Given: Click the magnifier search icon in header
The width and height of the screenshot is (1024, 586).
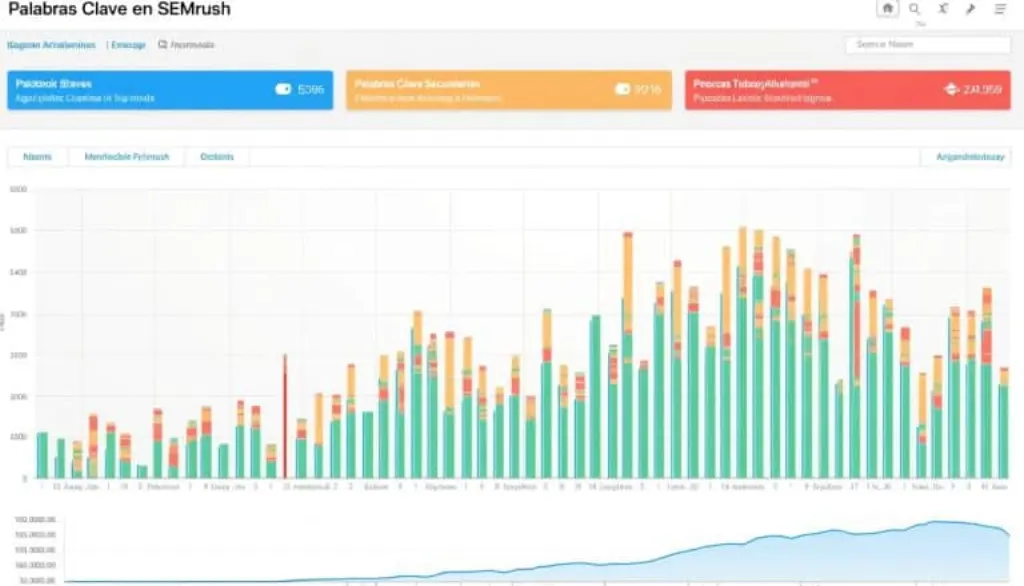Looking at the screenshot, I should (x=914, y=8).
